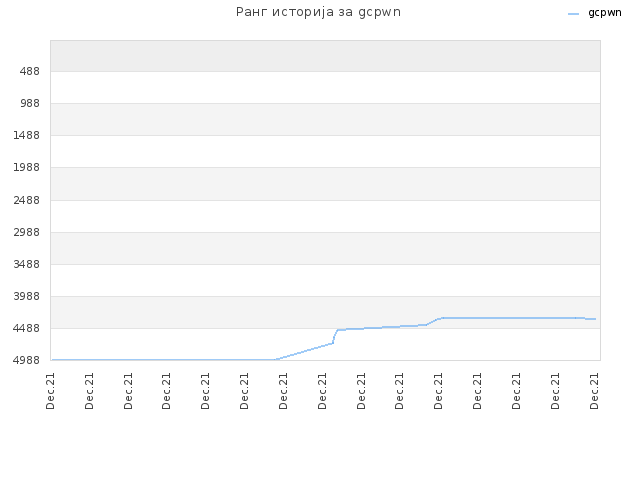The image size is (640, 480).
Task: Click the first Dec.21 x-axis label
Action: click(x=50, y=391)
